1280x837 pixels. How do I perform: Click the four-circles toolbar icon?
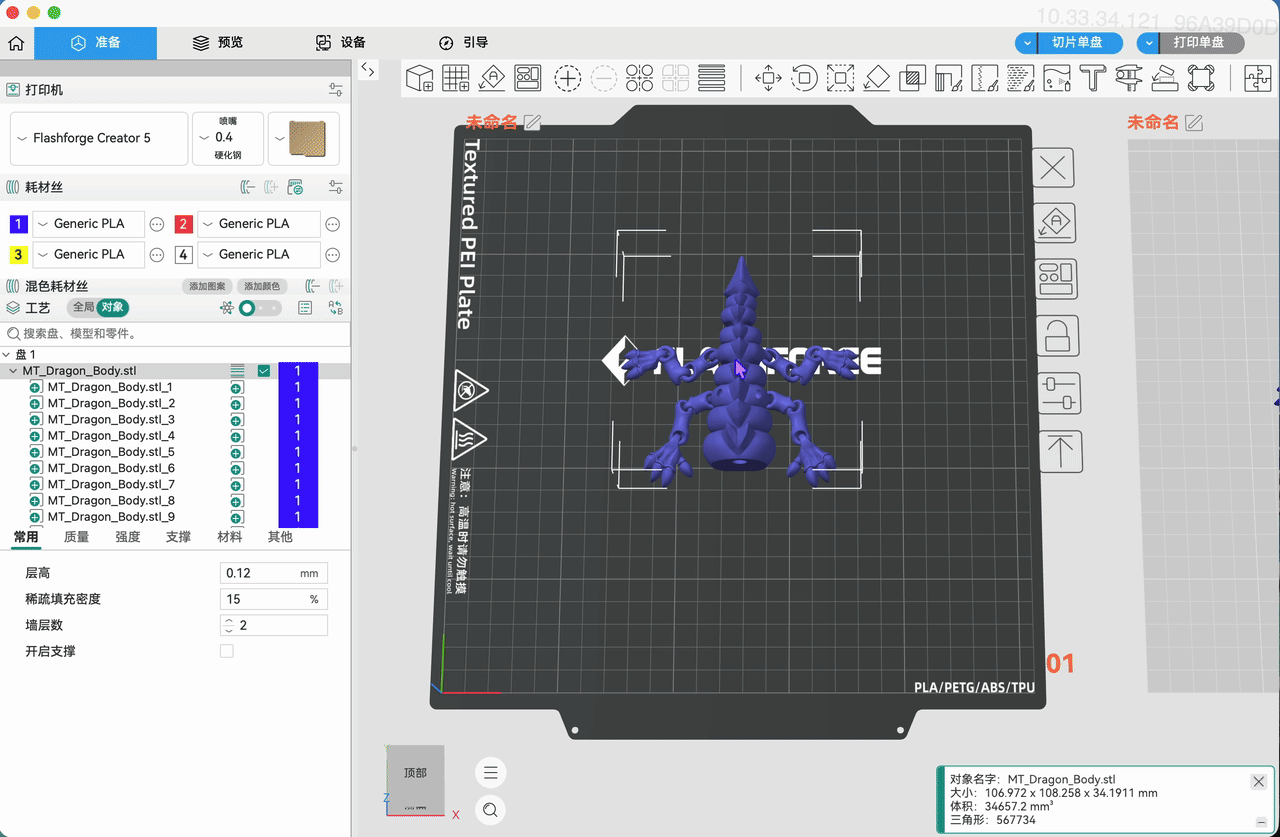pyautogui.click(x=640, y=78)
